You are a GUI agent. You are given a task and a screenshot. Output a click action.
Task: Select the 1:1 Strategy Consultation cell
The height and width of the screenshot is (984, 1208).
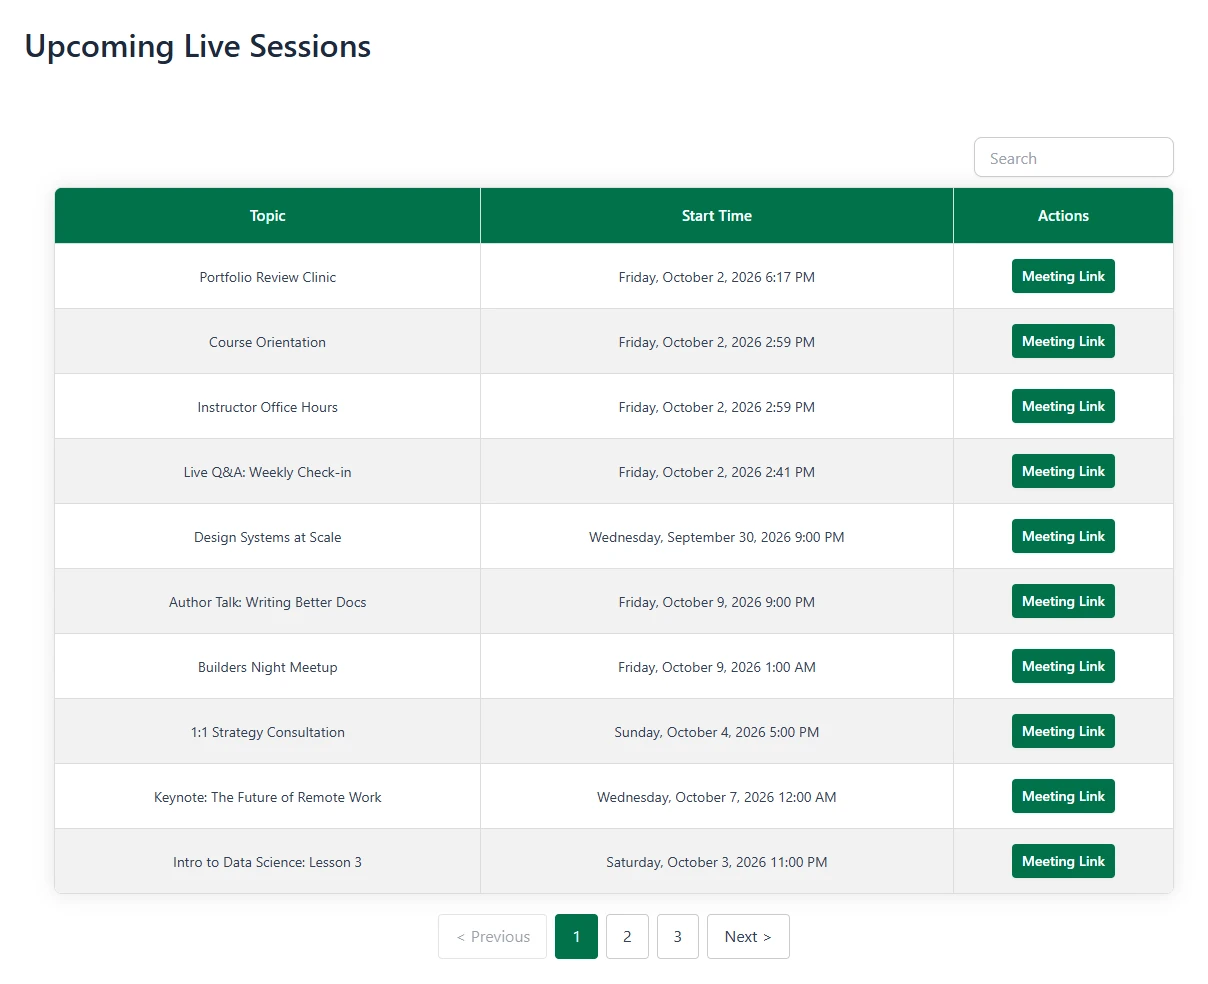tap(267, 732)
